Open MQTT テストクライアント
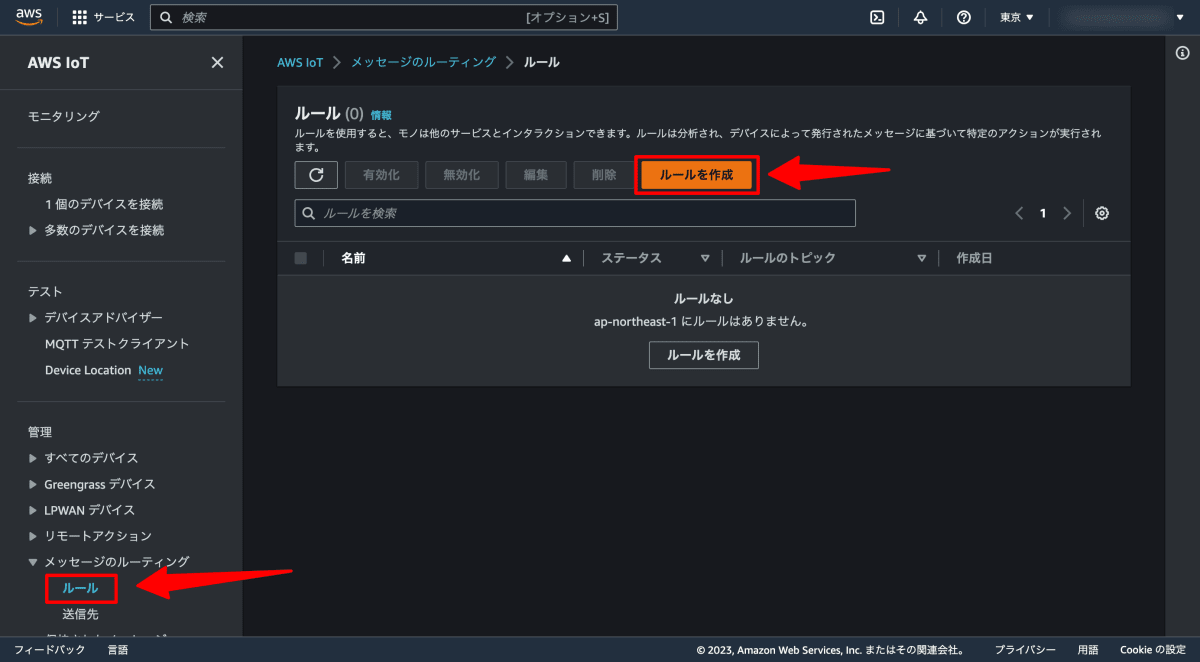The image size is (1200, 662). click(117, 344)
